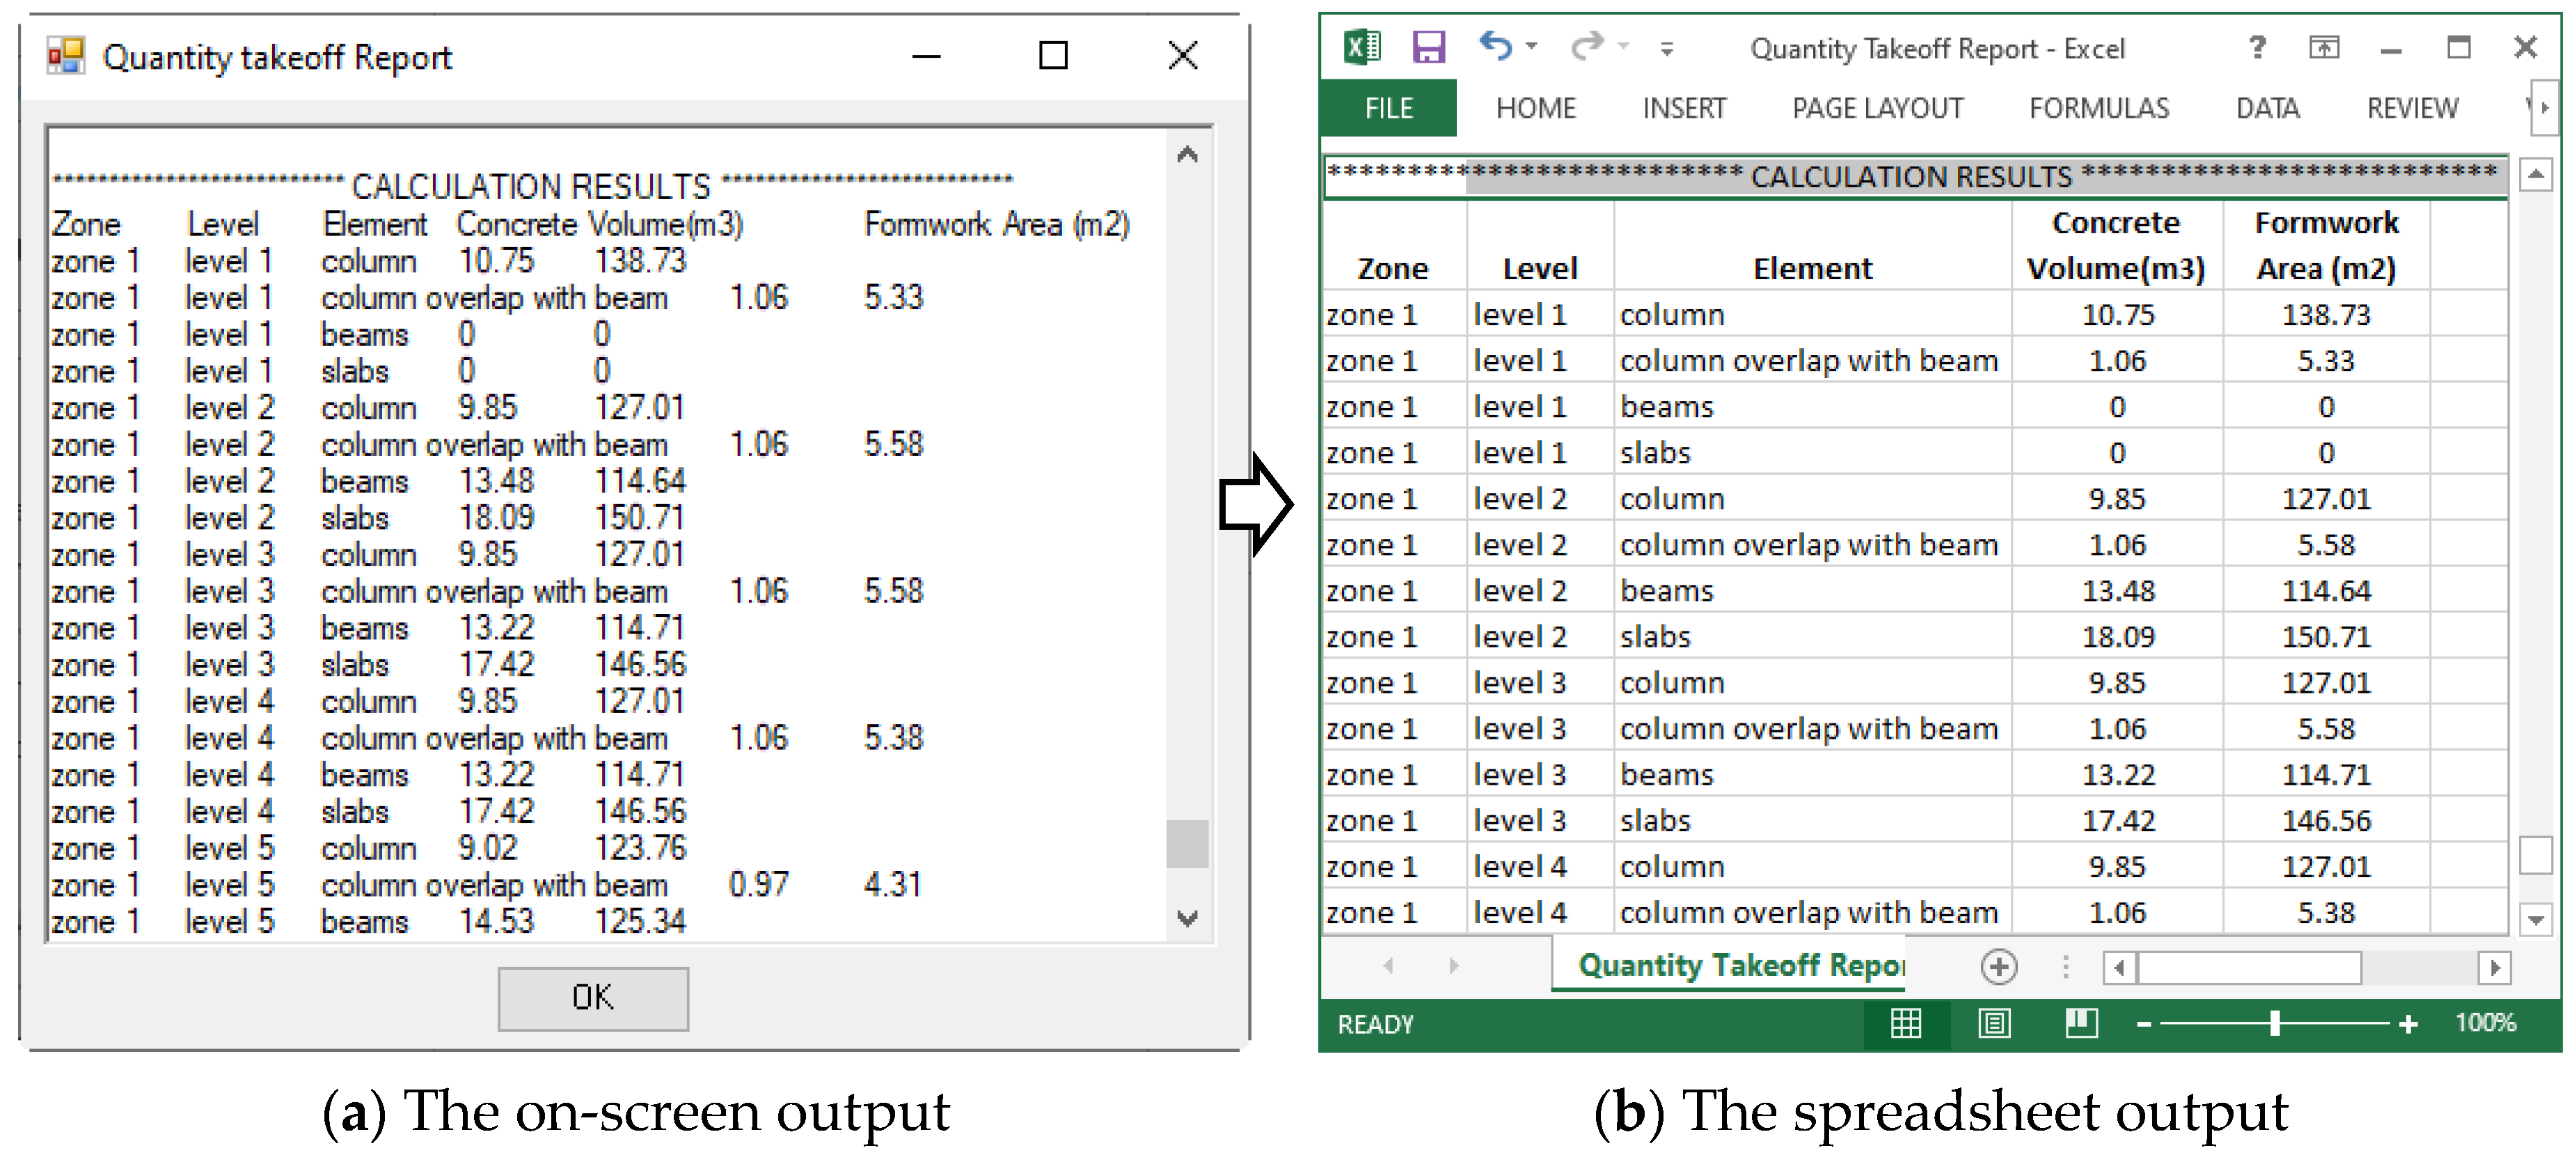Click the Excel application logo icon
The height and width of the screenshot is (1155, 2576).
1362,46
